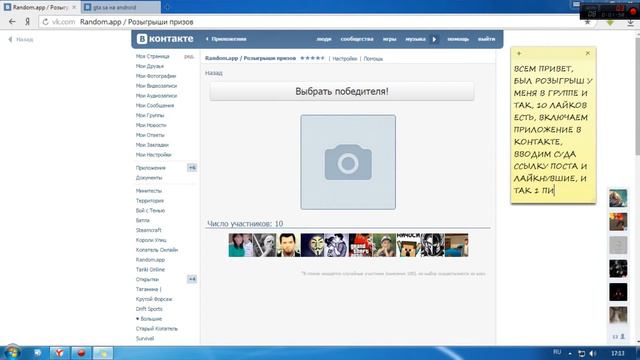This screenshot has width=640, height=360.
Task: Open the "люди" header menu item
Action: [x=324, y=39]
